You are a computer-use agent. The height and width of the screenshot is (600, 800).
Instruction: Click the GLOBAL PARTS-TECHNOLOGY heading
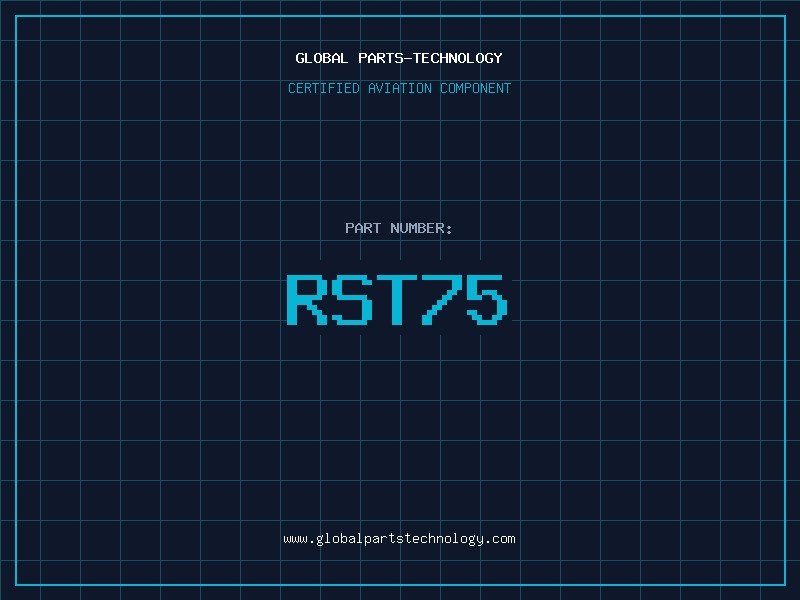click(x=399, y=58)
